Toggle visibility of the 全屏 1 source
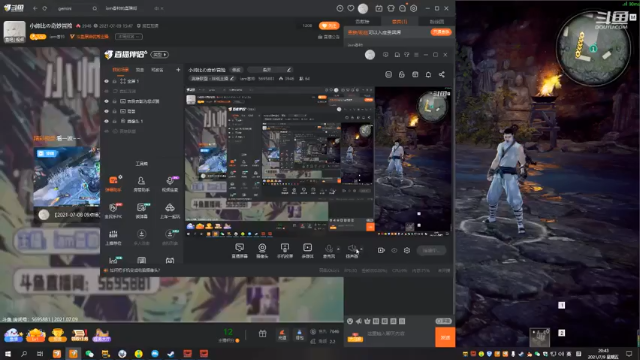The width and height of the screenshot is (640, 360). pyautogui.click(x=107, y=81)
